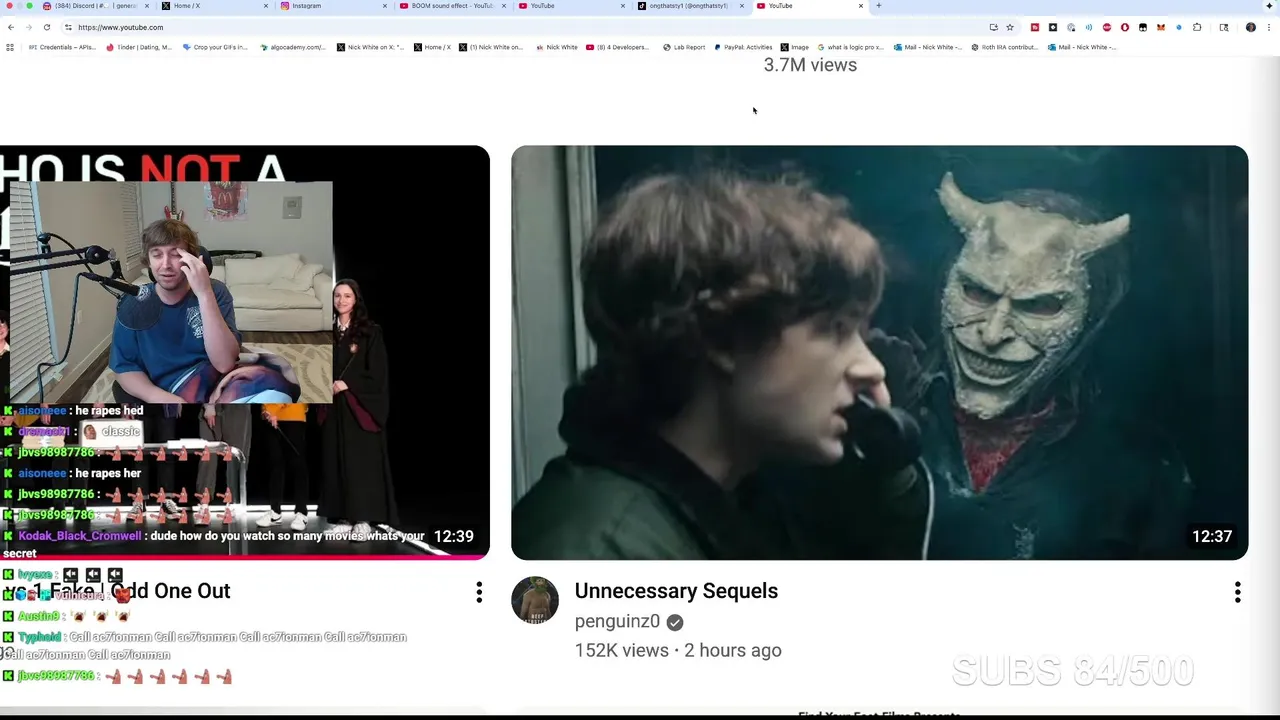Click the install app icon in address bar
1280x720 pixels.
pyautogui.click(x=993, y=27)
